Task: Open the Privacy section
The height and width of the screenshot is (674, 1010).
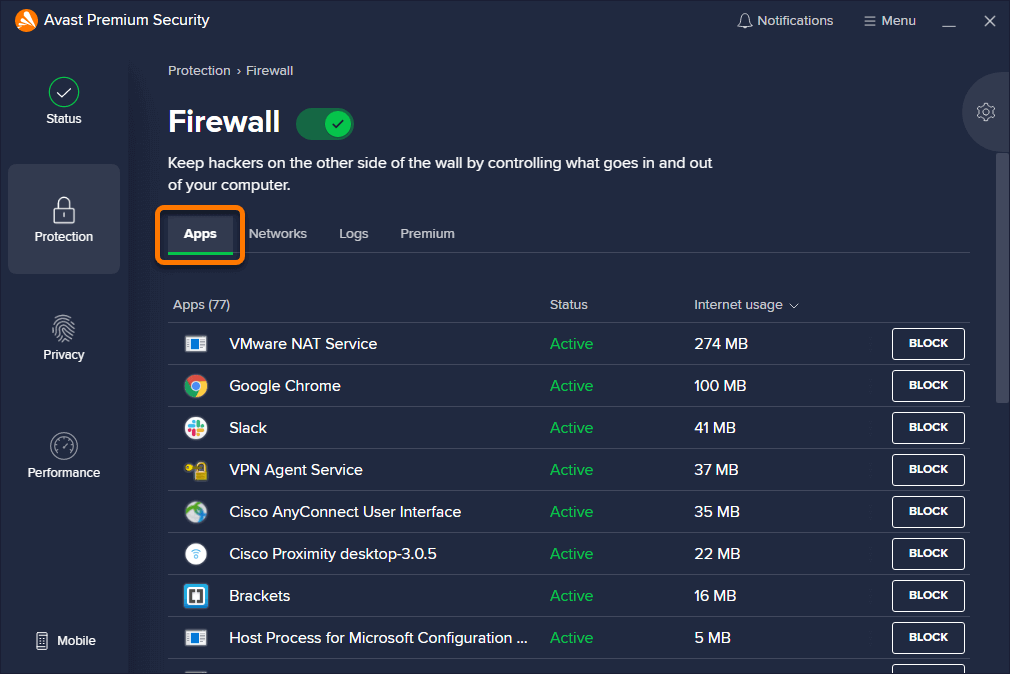Action: point(63,338)
